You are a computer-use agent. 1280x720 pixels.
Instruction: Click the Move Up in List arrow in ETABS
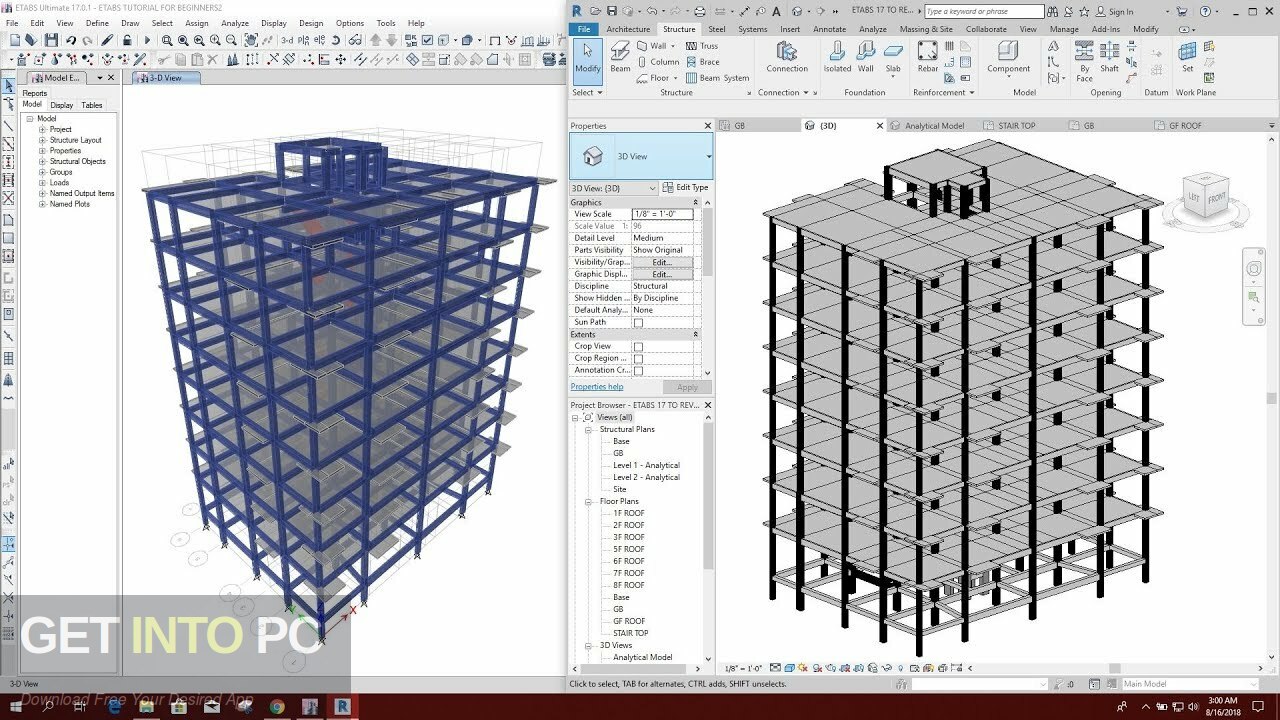pos(376,40)
